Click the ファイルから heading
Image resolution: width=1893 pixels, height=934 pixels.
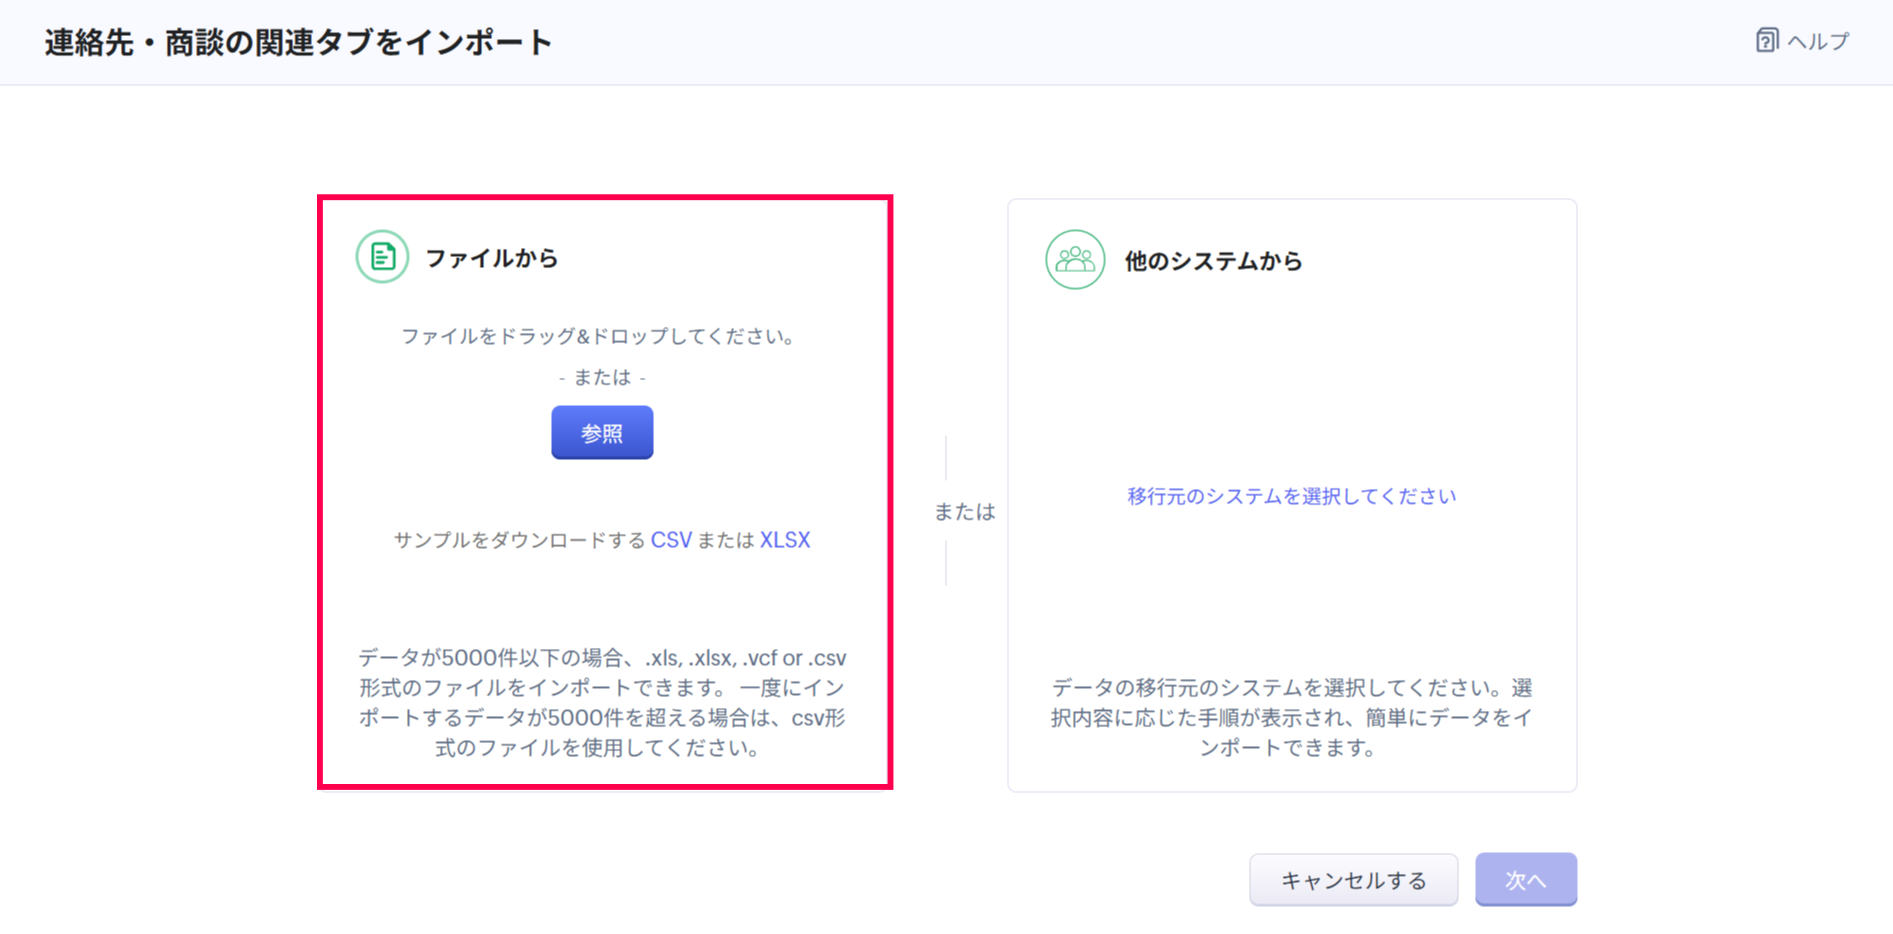[x=491, y=258]
